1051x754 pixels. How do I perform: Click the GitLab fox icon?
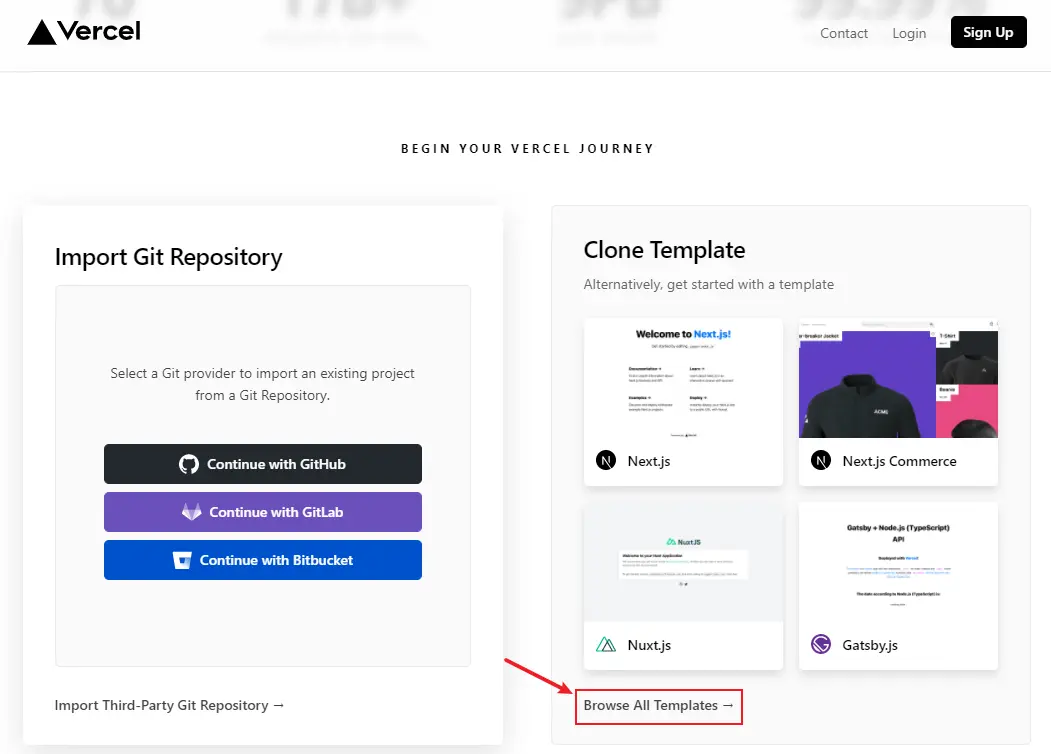[192, 512]
